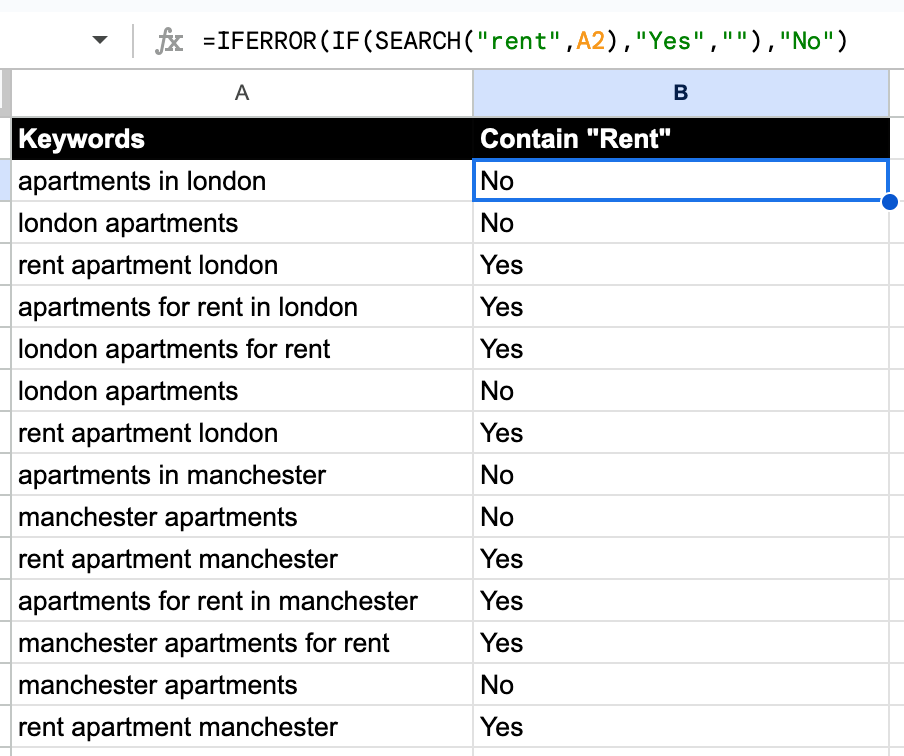The image size is (904, 756).
Task: Click the 'No' result beside 'london apartments'
Action: click(680, 223)
